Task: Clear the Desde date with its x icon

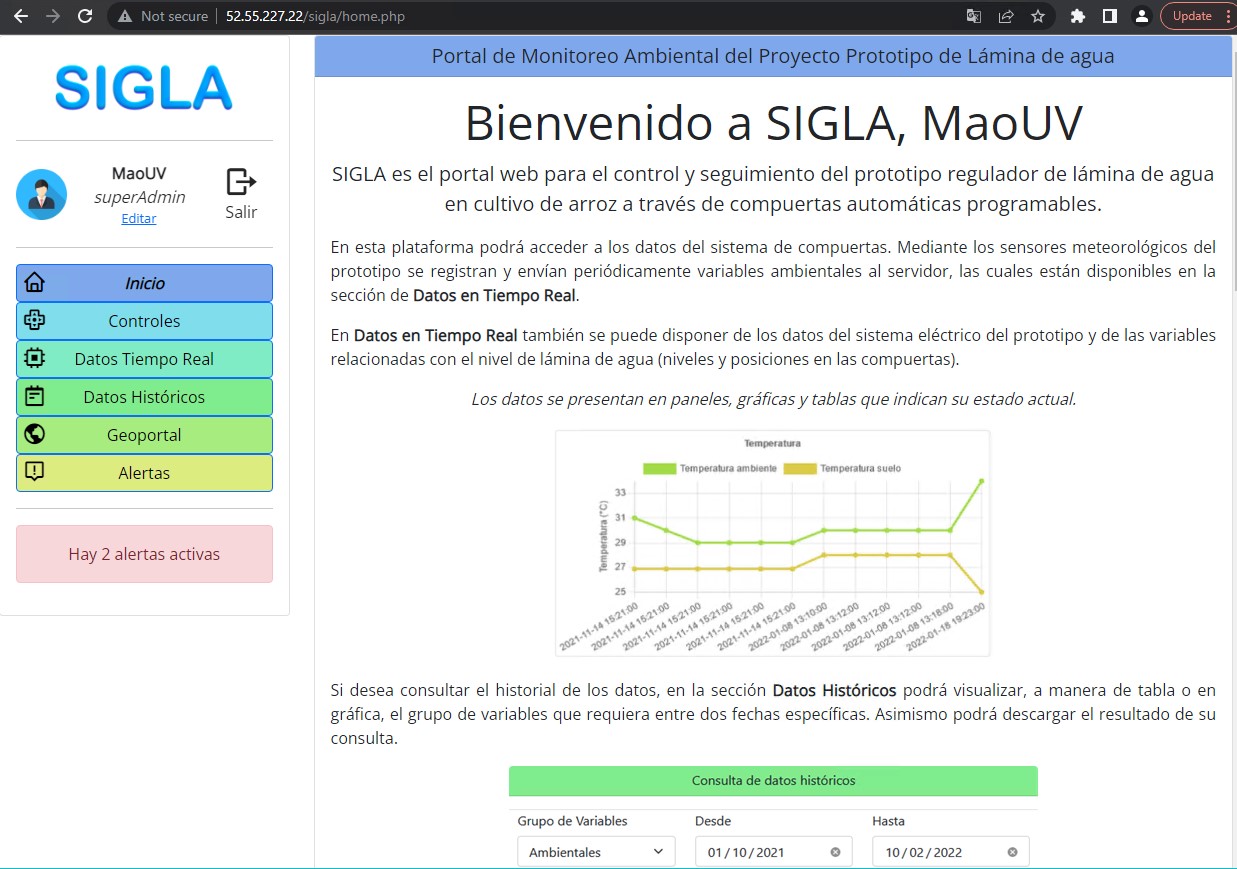Action: [x=835, y=852]
